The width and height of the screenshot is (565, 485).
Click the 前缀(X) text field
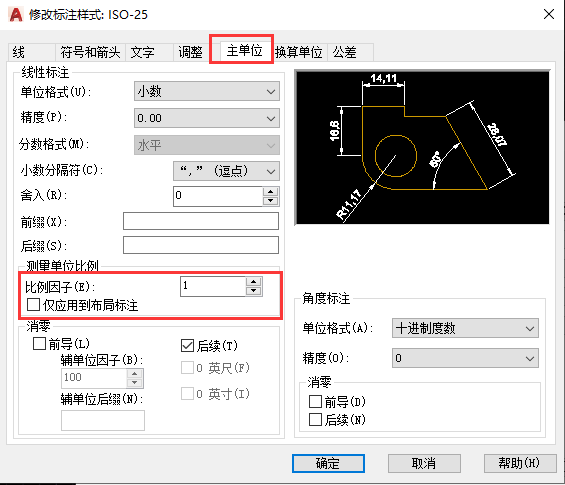click(x=201, y=221)
